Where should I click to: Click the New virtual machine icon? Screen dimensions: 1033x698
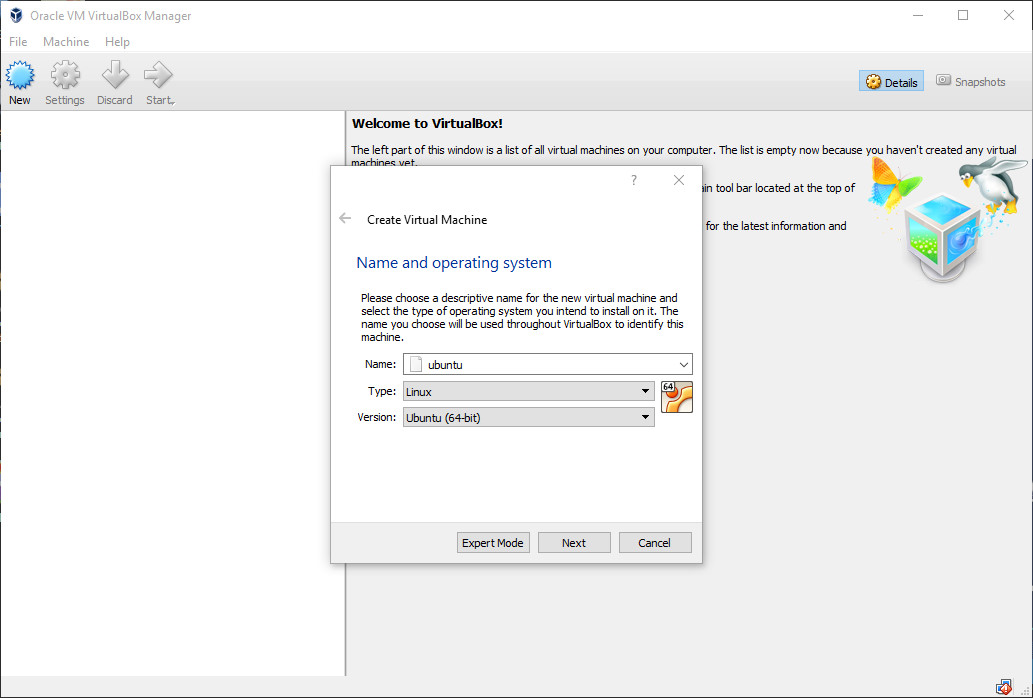[20, 82]
